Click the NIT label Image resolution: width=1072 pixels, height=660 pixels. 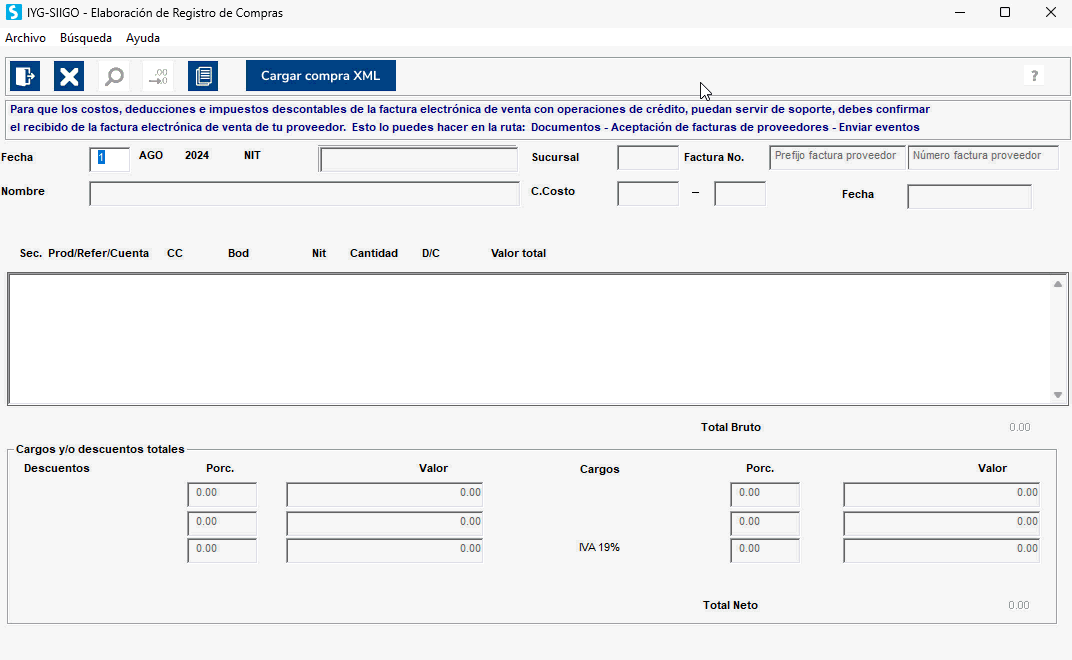click(x=252, y=155)
